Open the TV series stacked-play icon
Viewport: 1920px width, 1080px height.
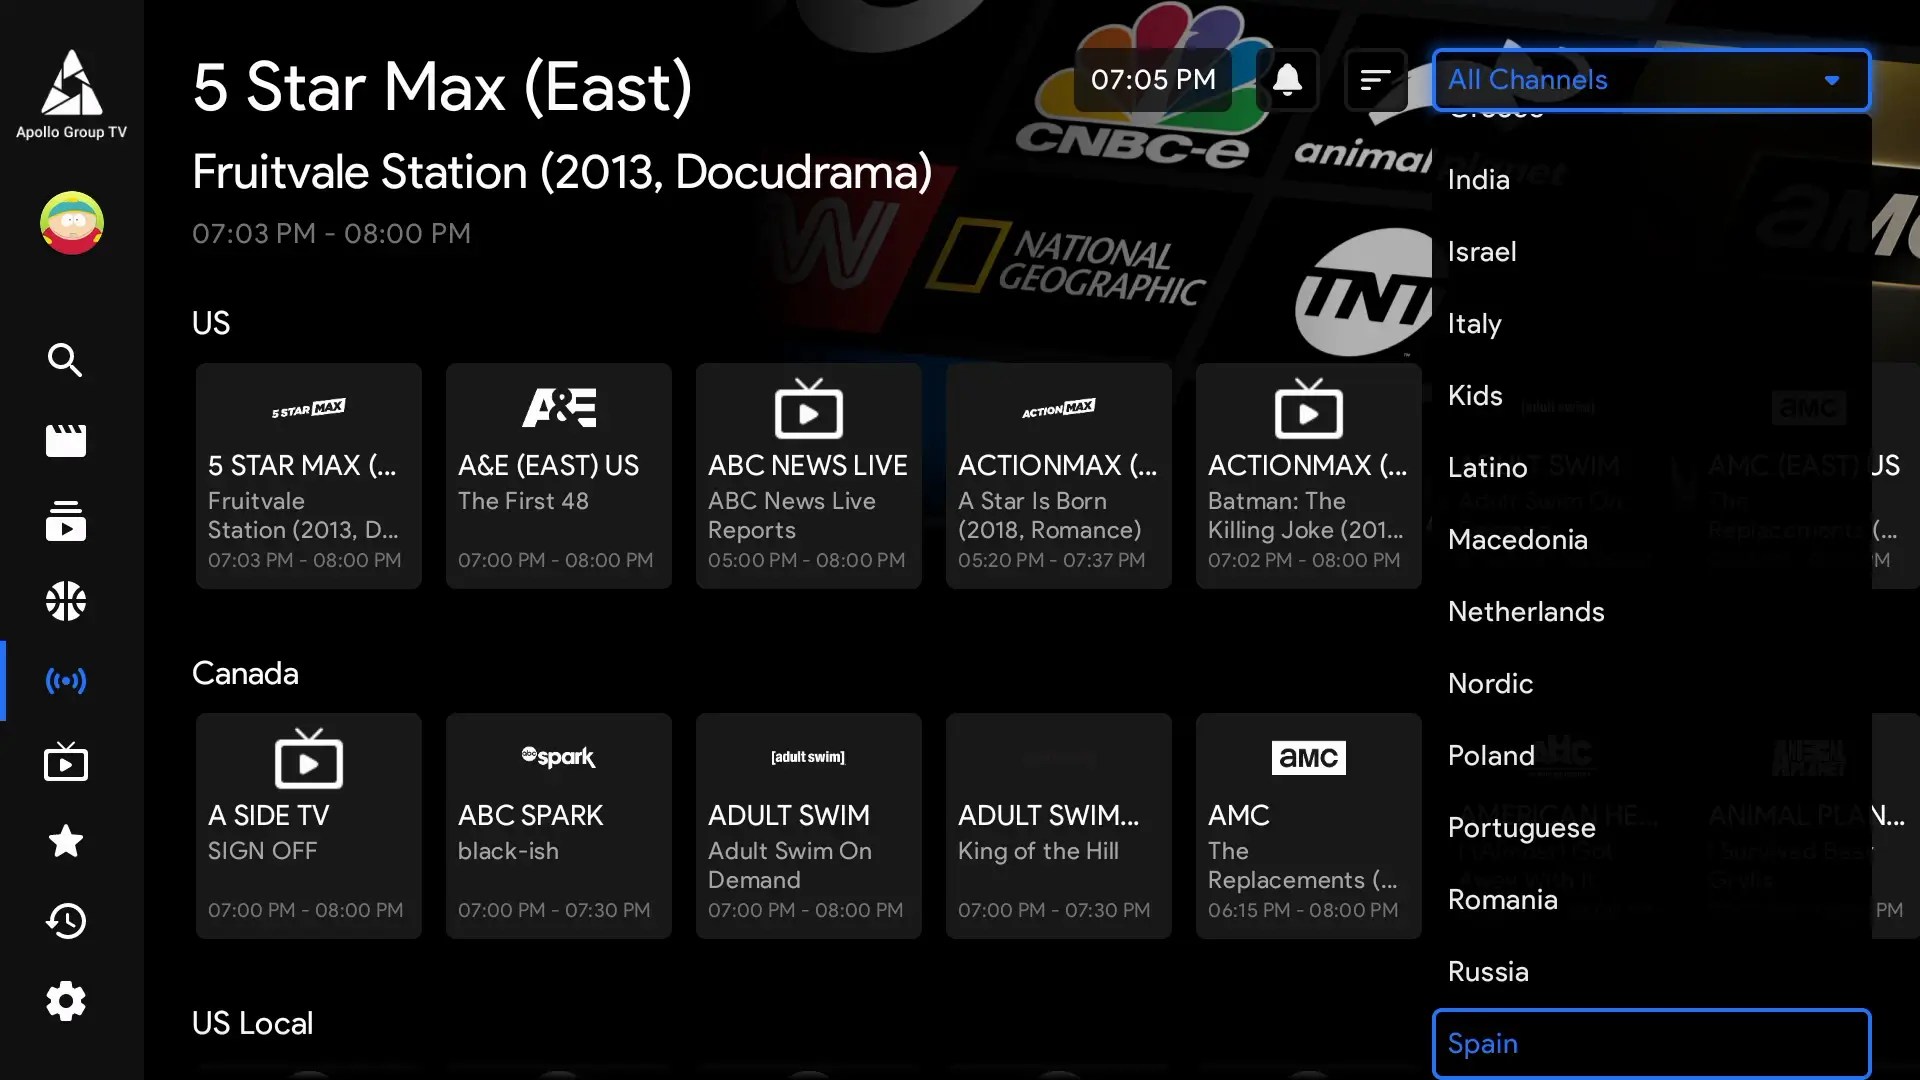[x=66, y=521]
